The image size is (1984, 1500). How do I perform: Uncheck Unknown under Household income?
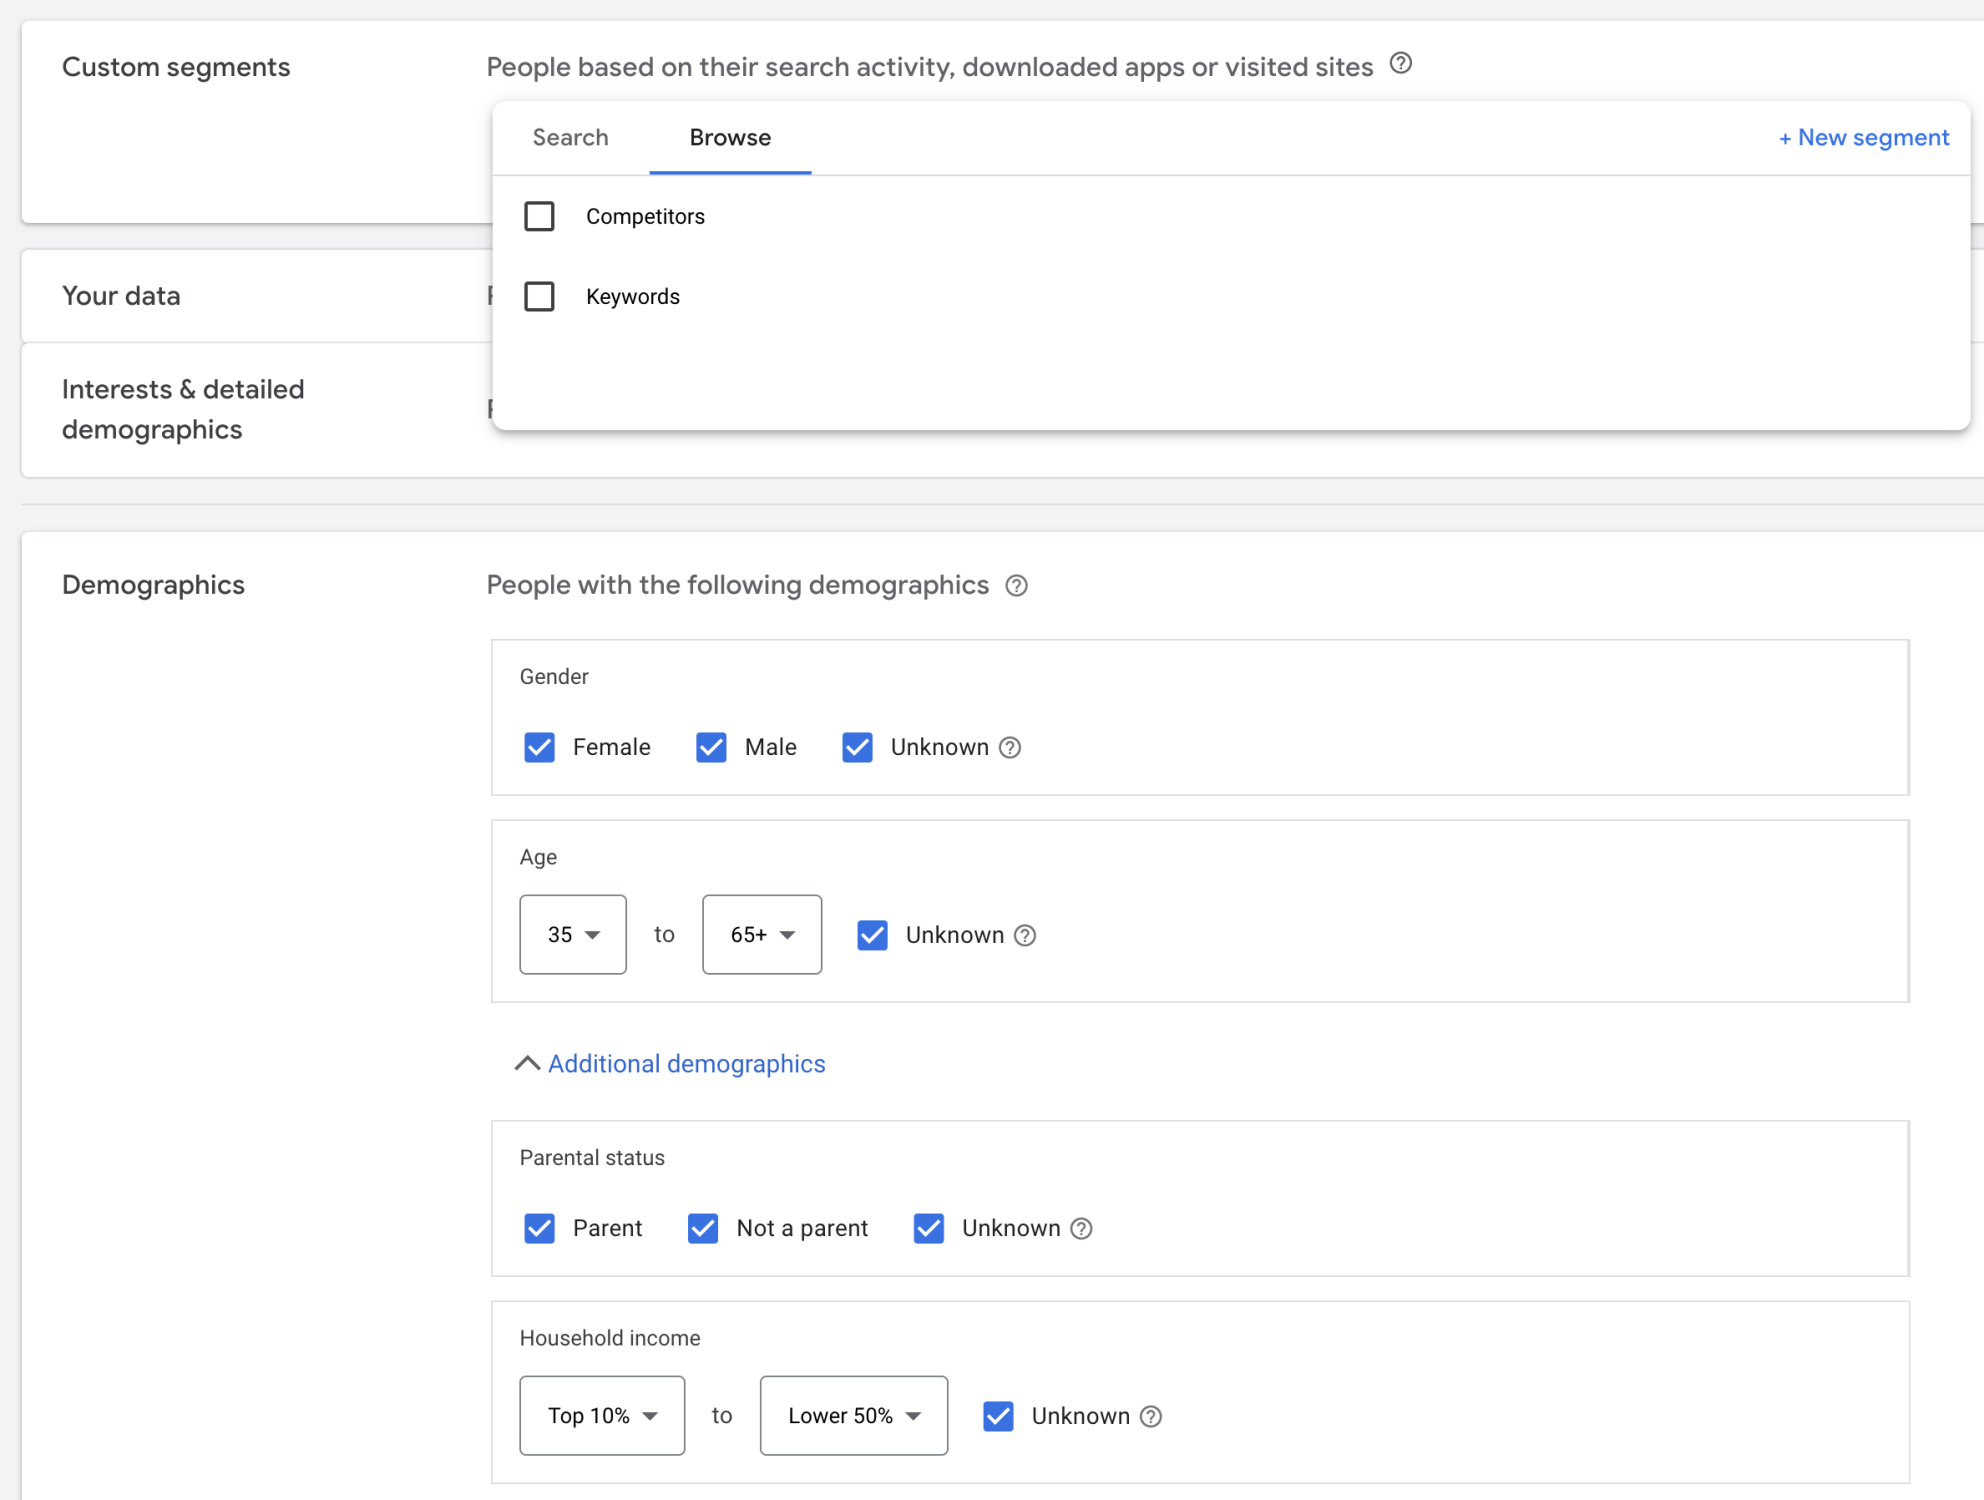997,1415
